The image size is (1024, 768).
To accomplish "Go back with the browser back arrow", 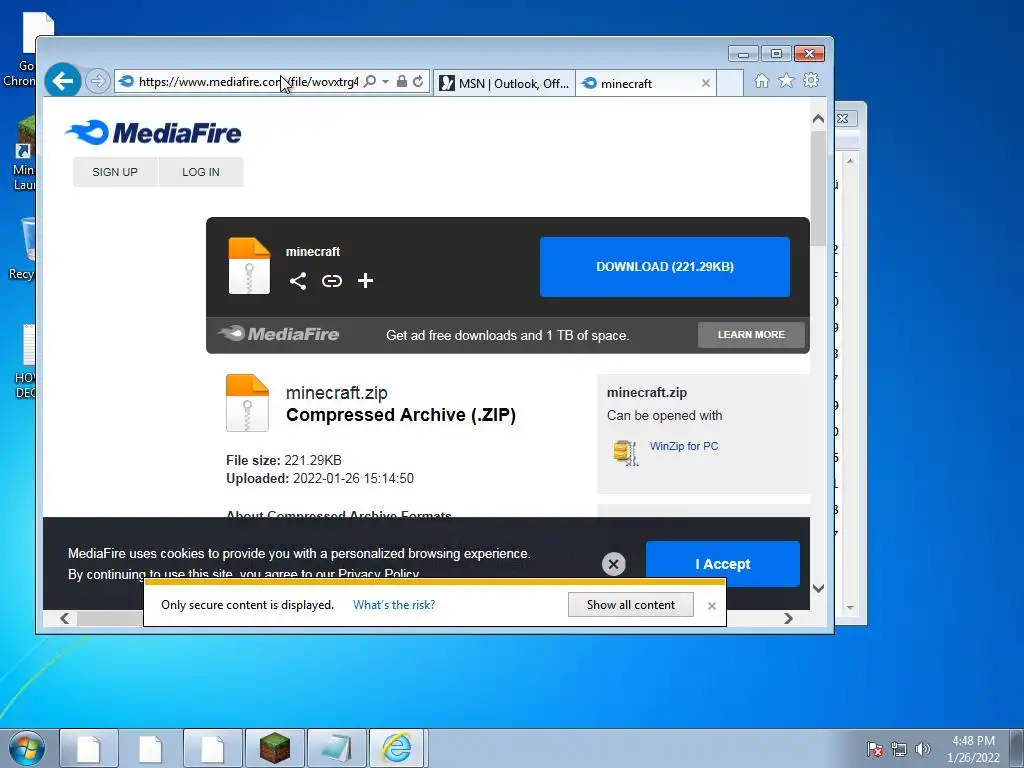I will (x=63, y=81).
